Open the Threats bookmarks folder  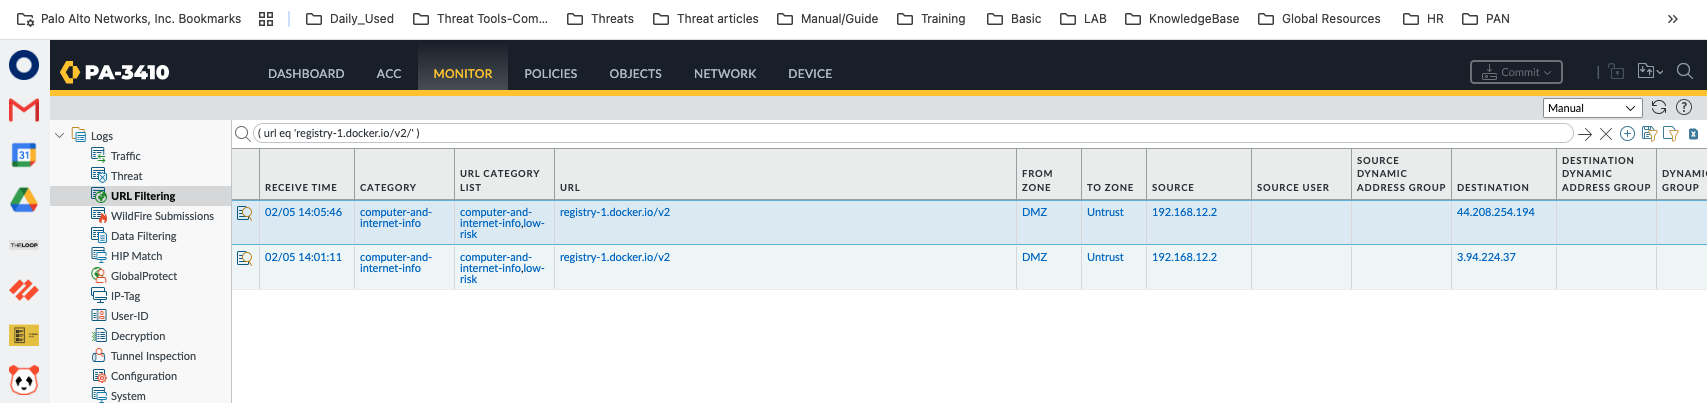coord(601,18)
